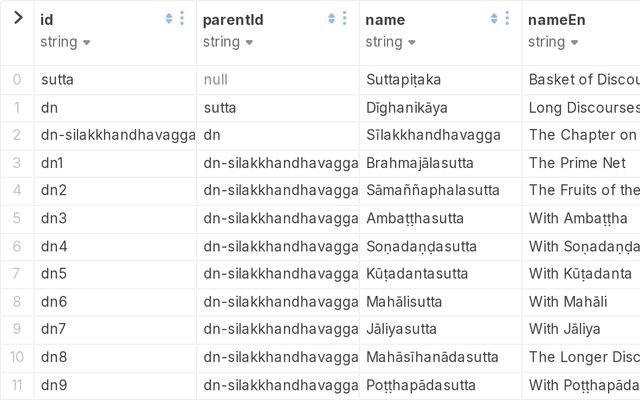
Task: Change name column string type
Action: click(391, 42)
